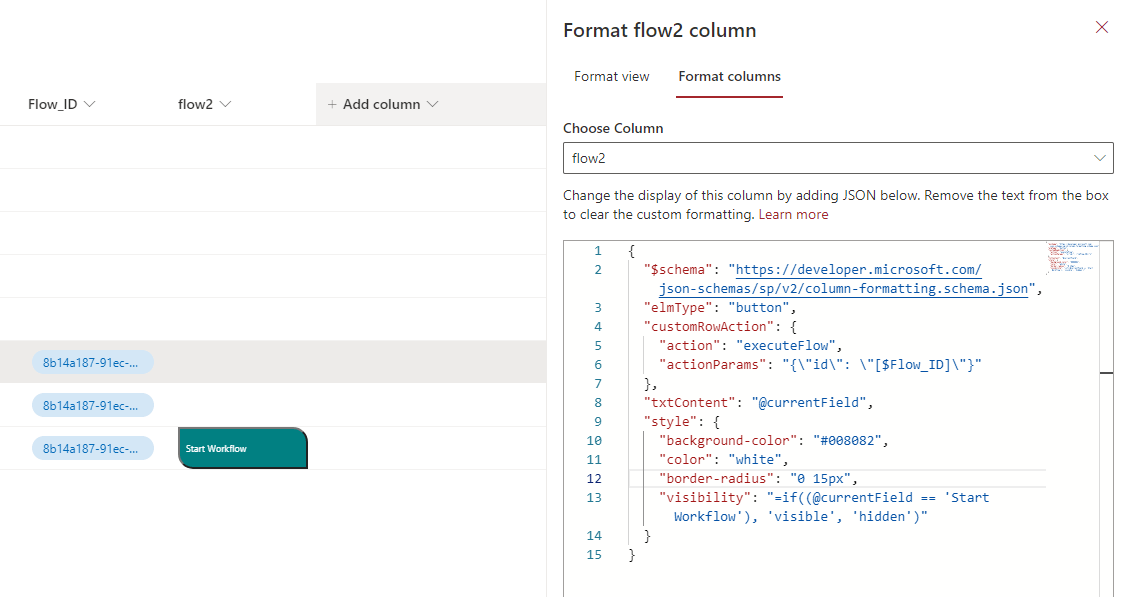This screenshot has width=1130, height=597.
Task: Click the "@currentField" txtContent value on line 8
Action: pyautogui.click(x=808, y=402)
